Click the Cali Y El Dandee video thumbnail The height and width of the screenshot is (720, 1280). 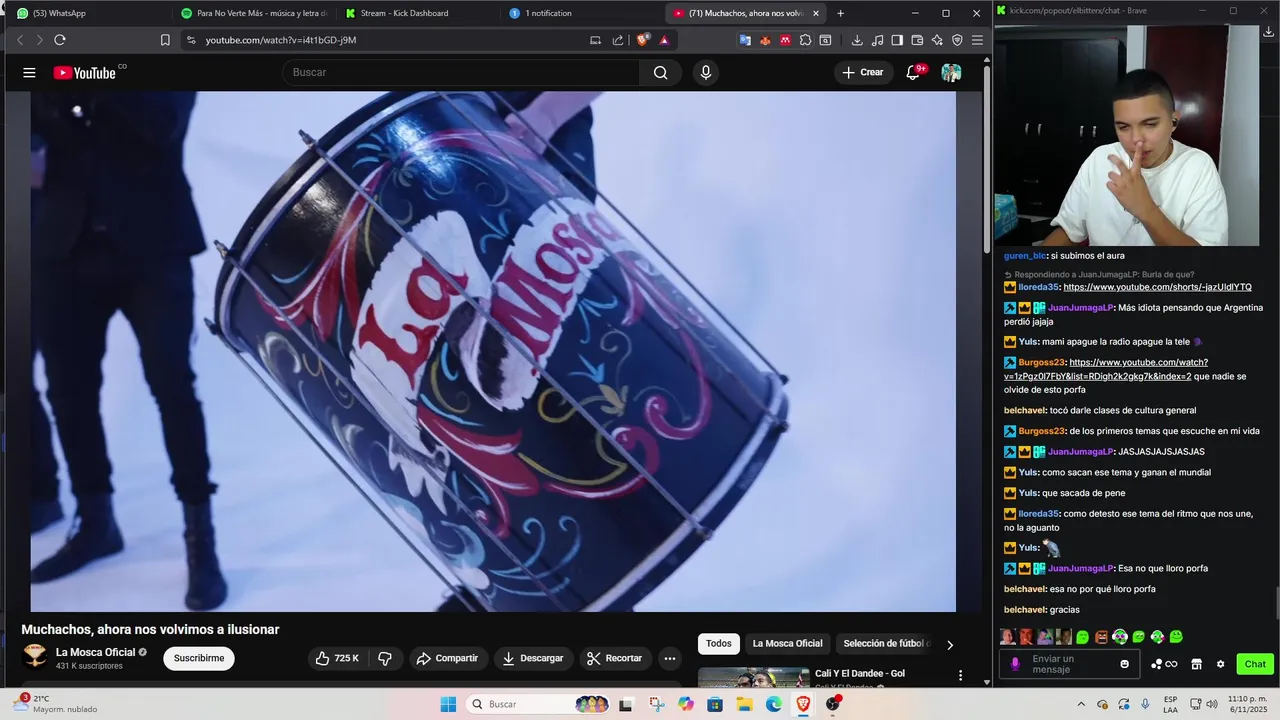click(x=753, y=678)
